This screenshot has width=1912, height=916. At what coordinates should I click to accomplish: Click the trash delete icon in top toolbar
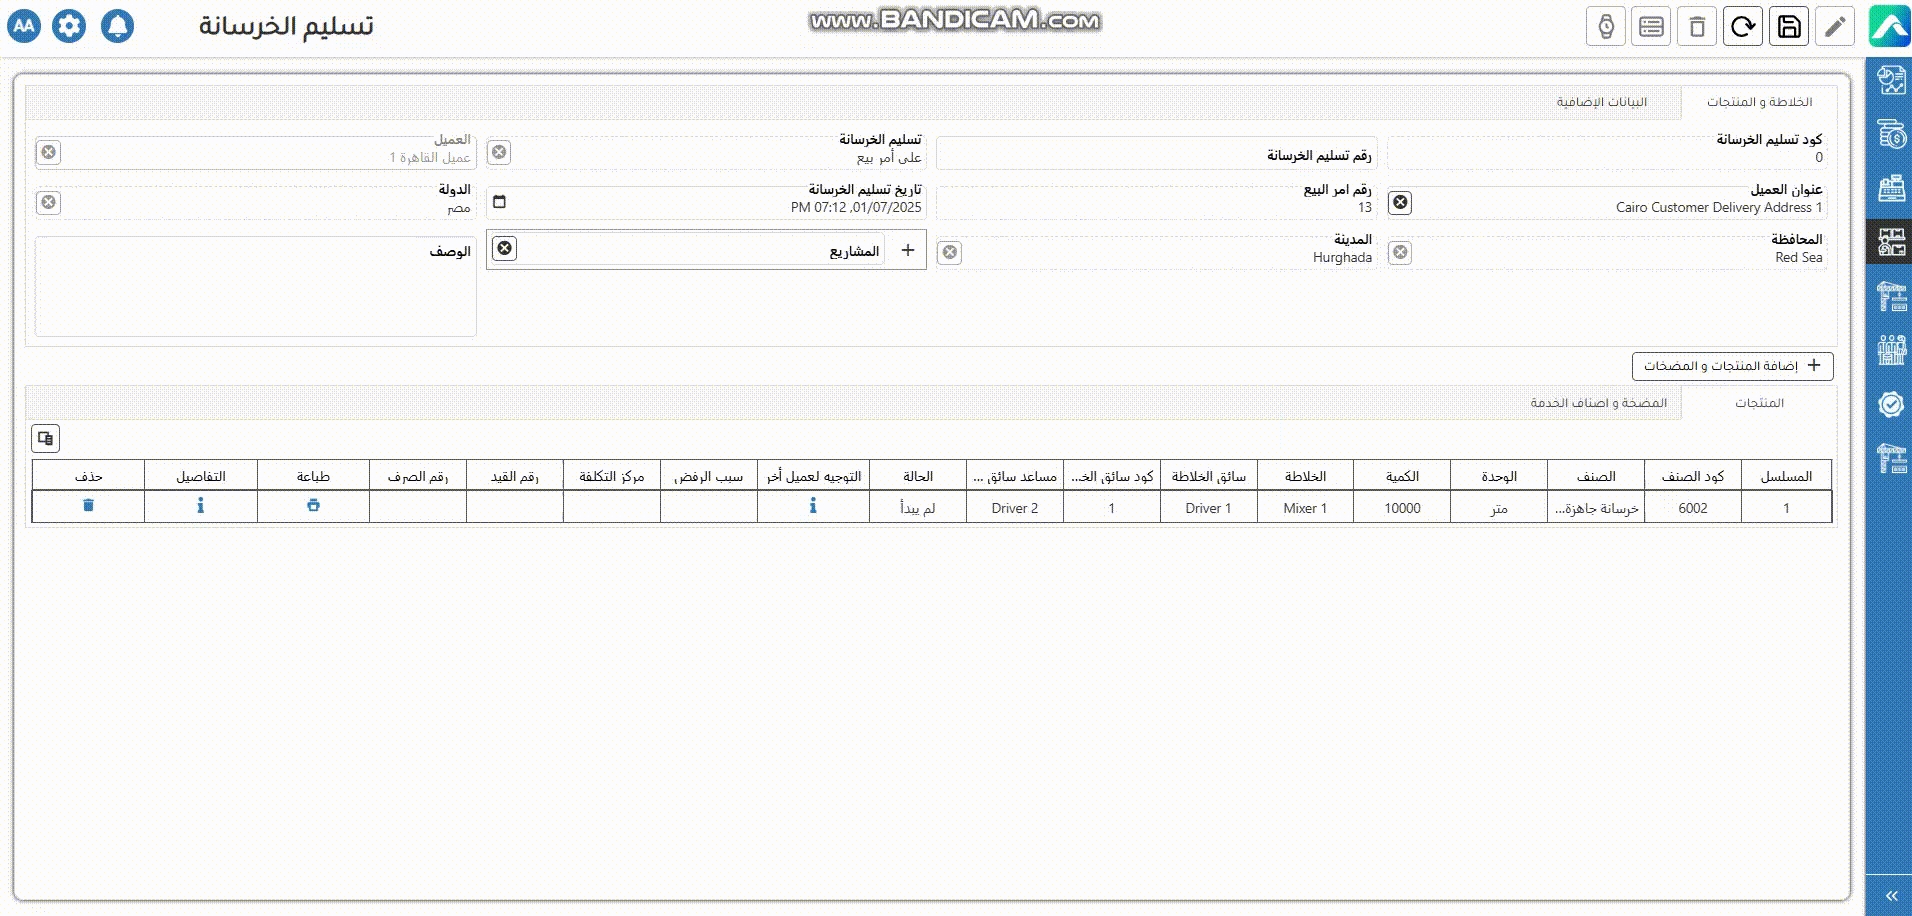click(x=1697, y=27)
